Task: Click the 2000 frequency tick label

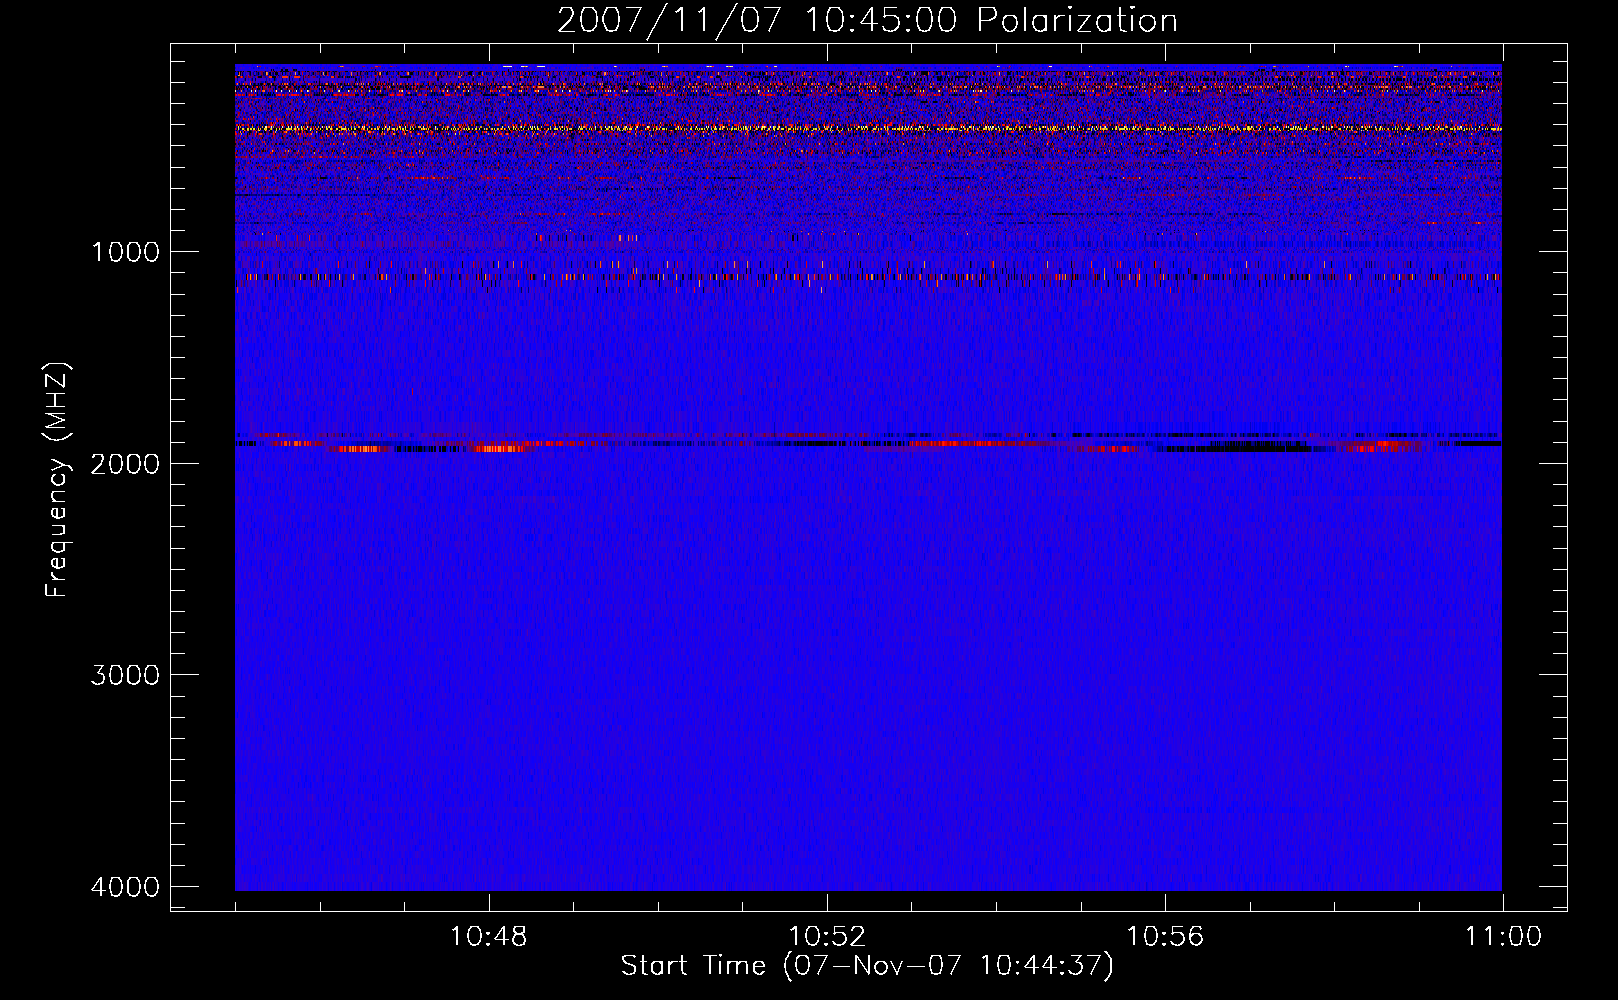Action: tap(125, 463)
